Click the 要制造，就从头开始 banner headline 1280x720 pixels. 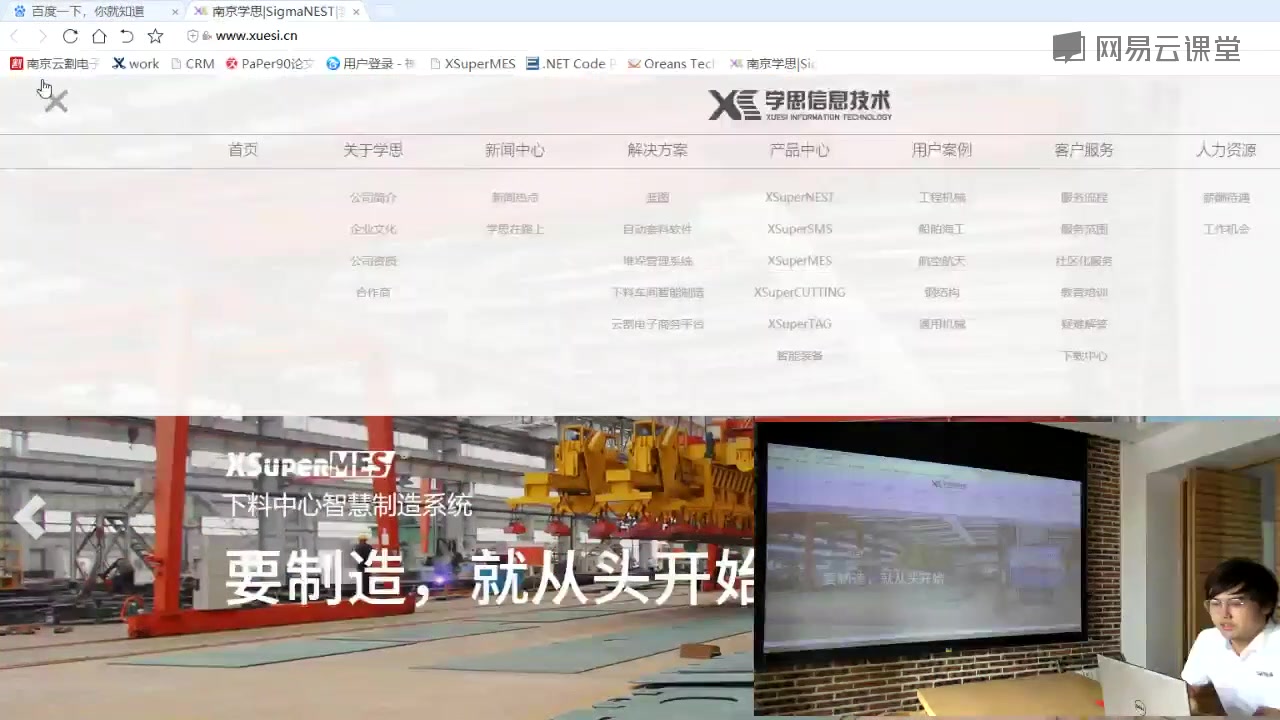click(490, 577)
